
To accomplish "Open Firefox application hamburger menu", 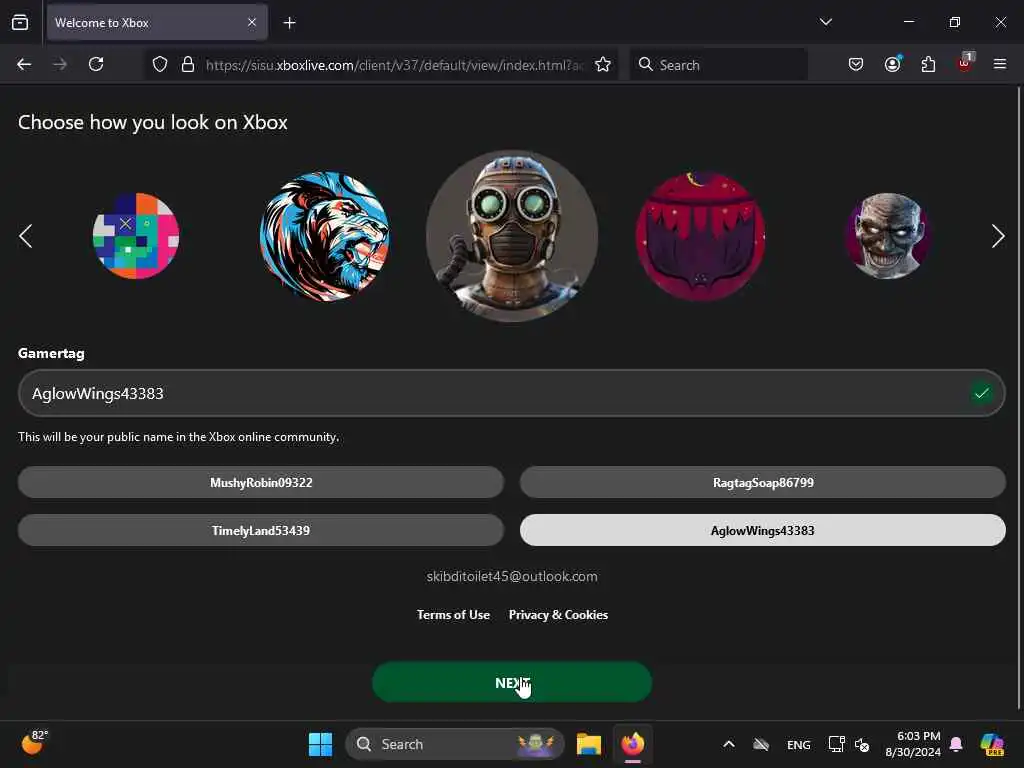I will pos(1000,65).
